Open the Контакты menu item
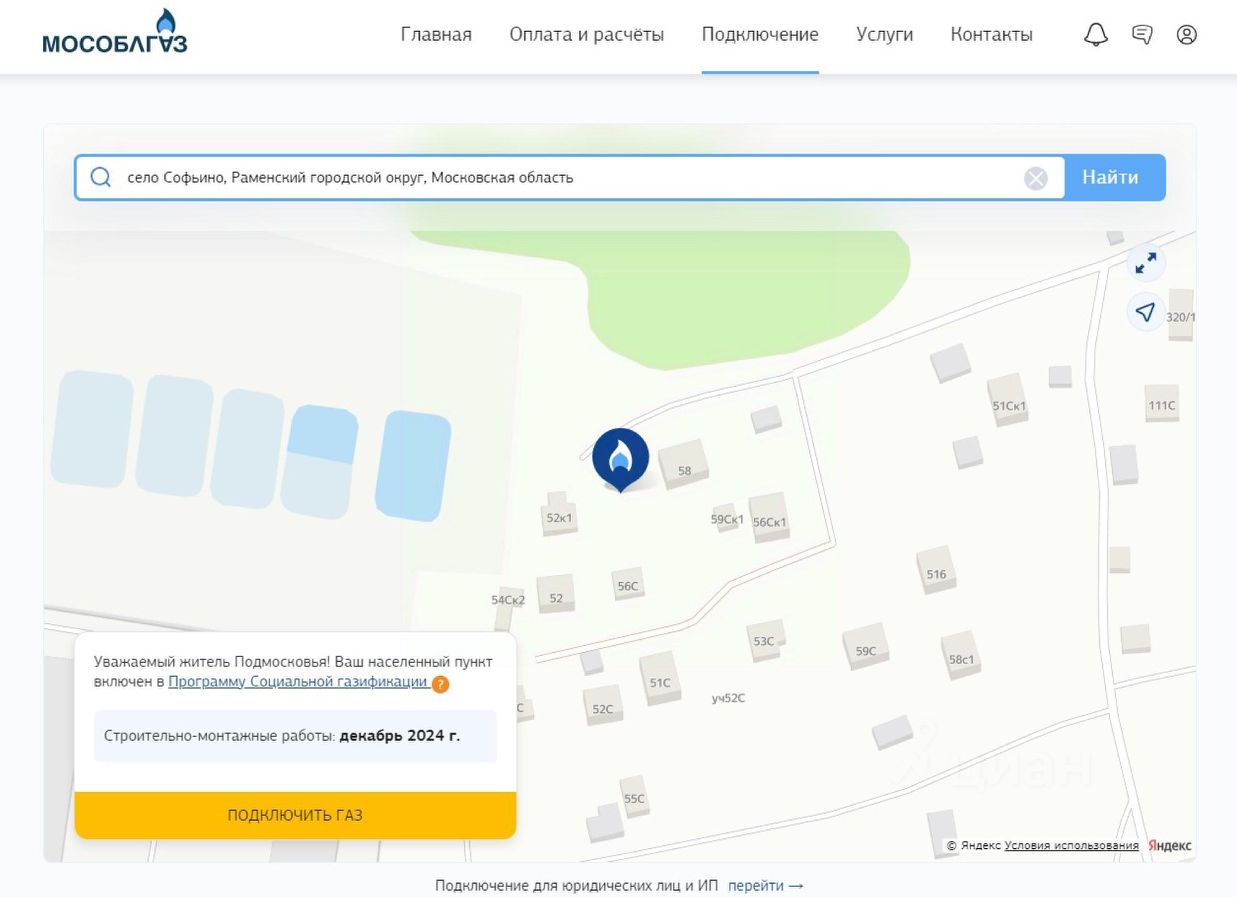Image resolution: width=1237 pixels, height=897 pixels. 991,35
